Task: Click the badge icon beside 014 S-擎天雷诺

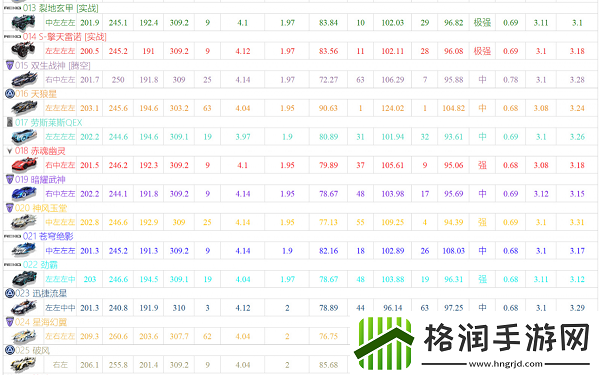Action: pos(12,37)
